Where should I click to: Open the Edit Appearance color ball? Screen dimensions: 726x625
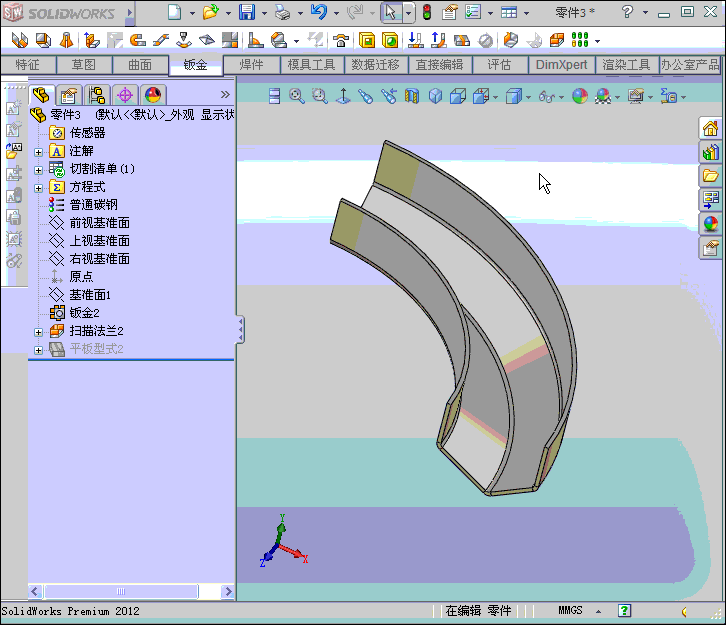(x=580, y=96)
